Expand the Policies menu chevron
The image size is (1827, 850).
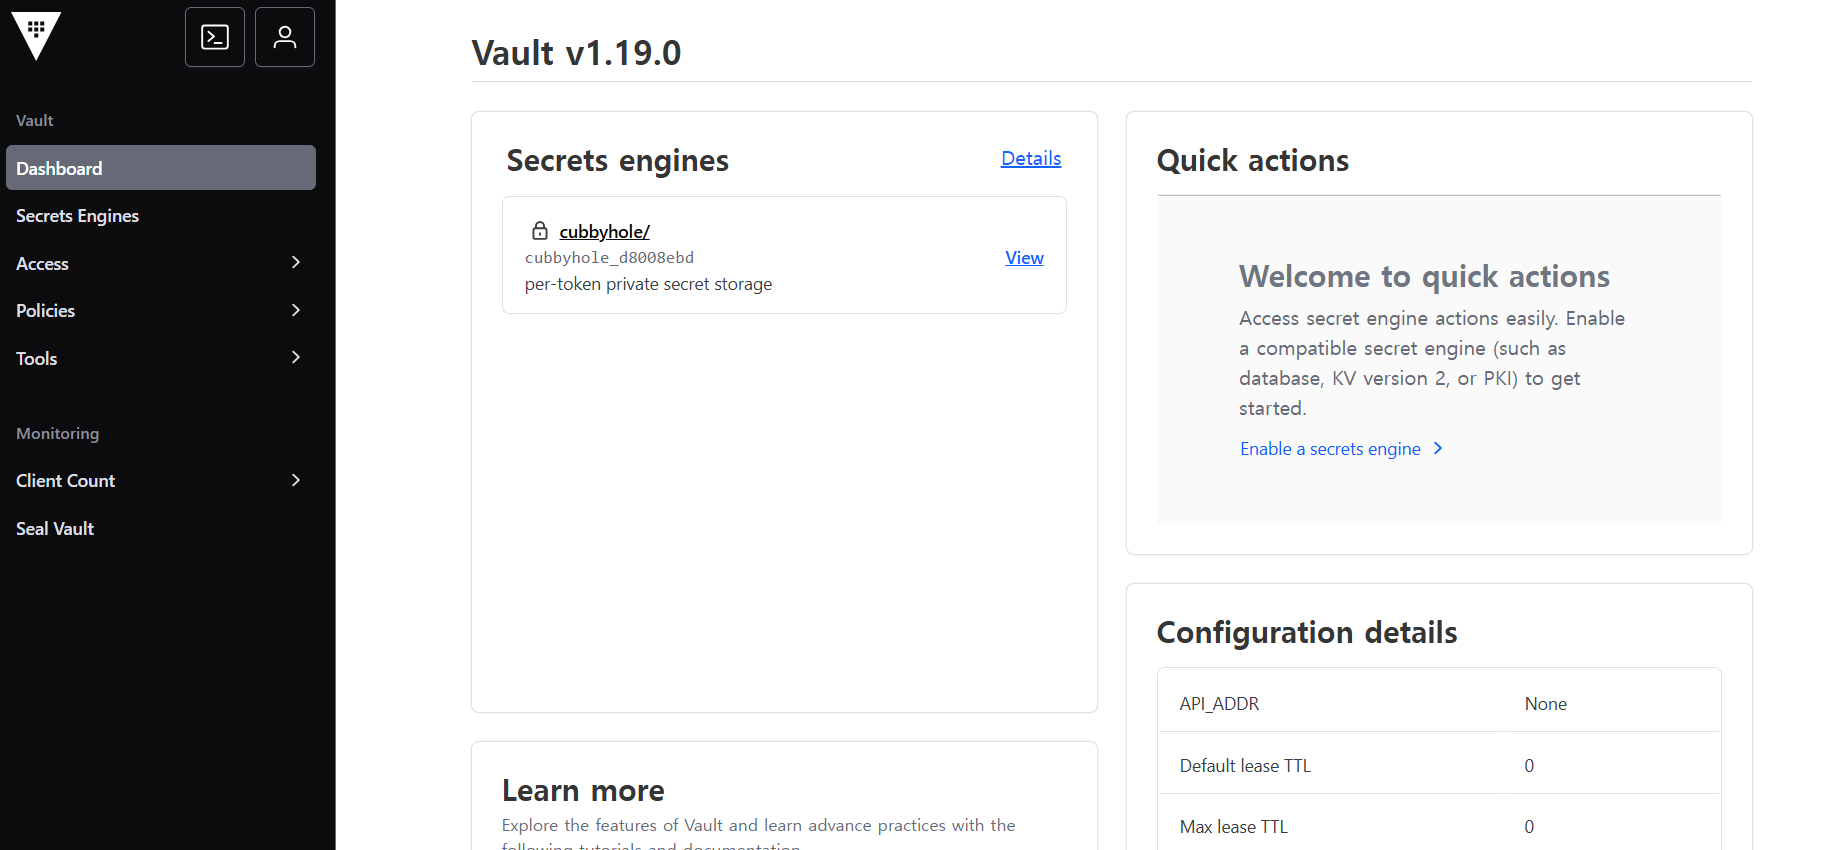(296, 310)
